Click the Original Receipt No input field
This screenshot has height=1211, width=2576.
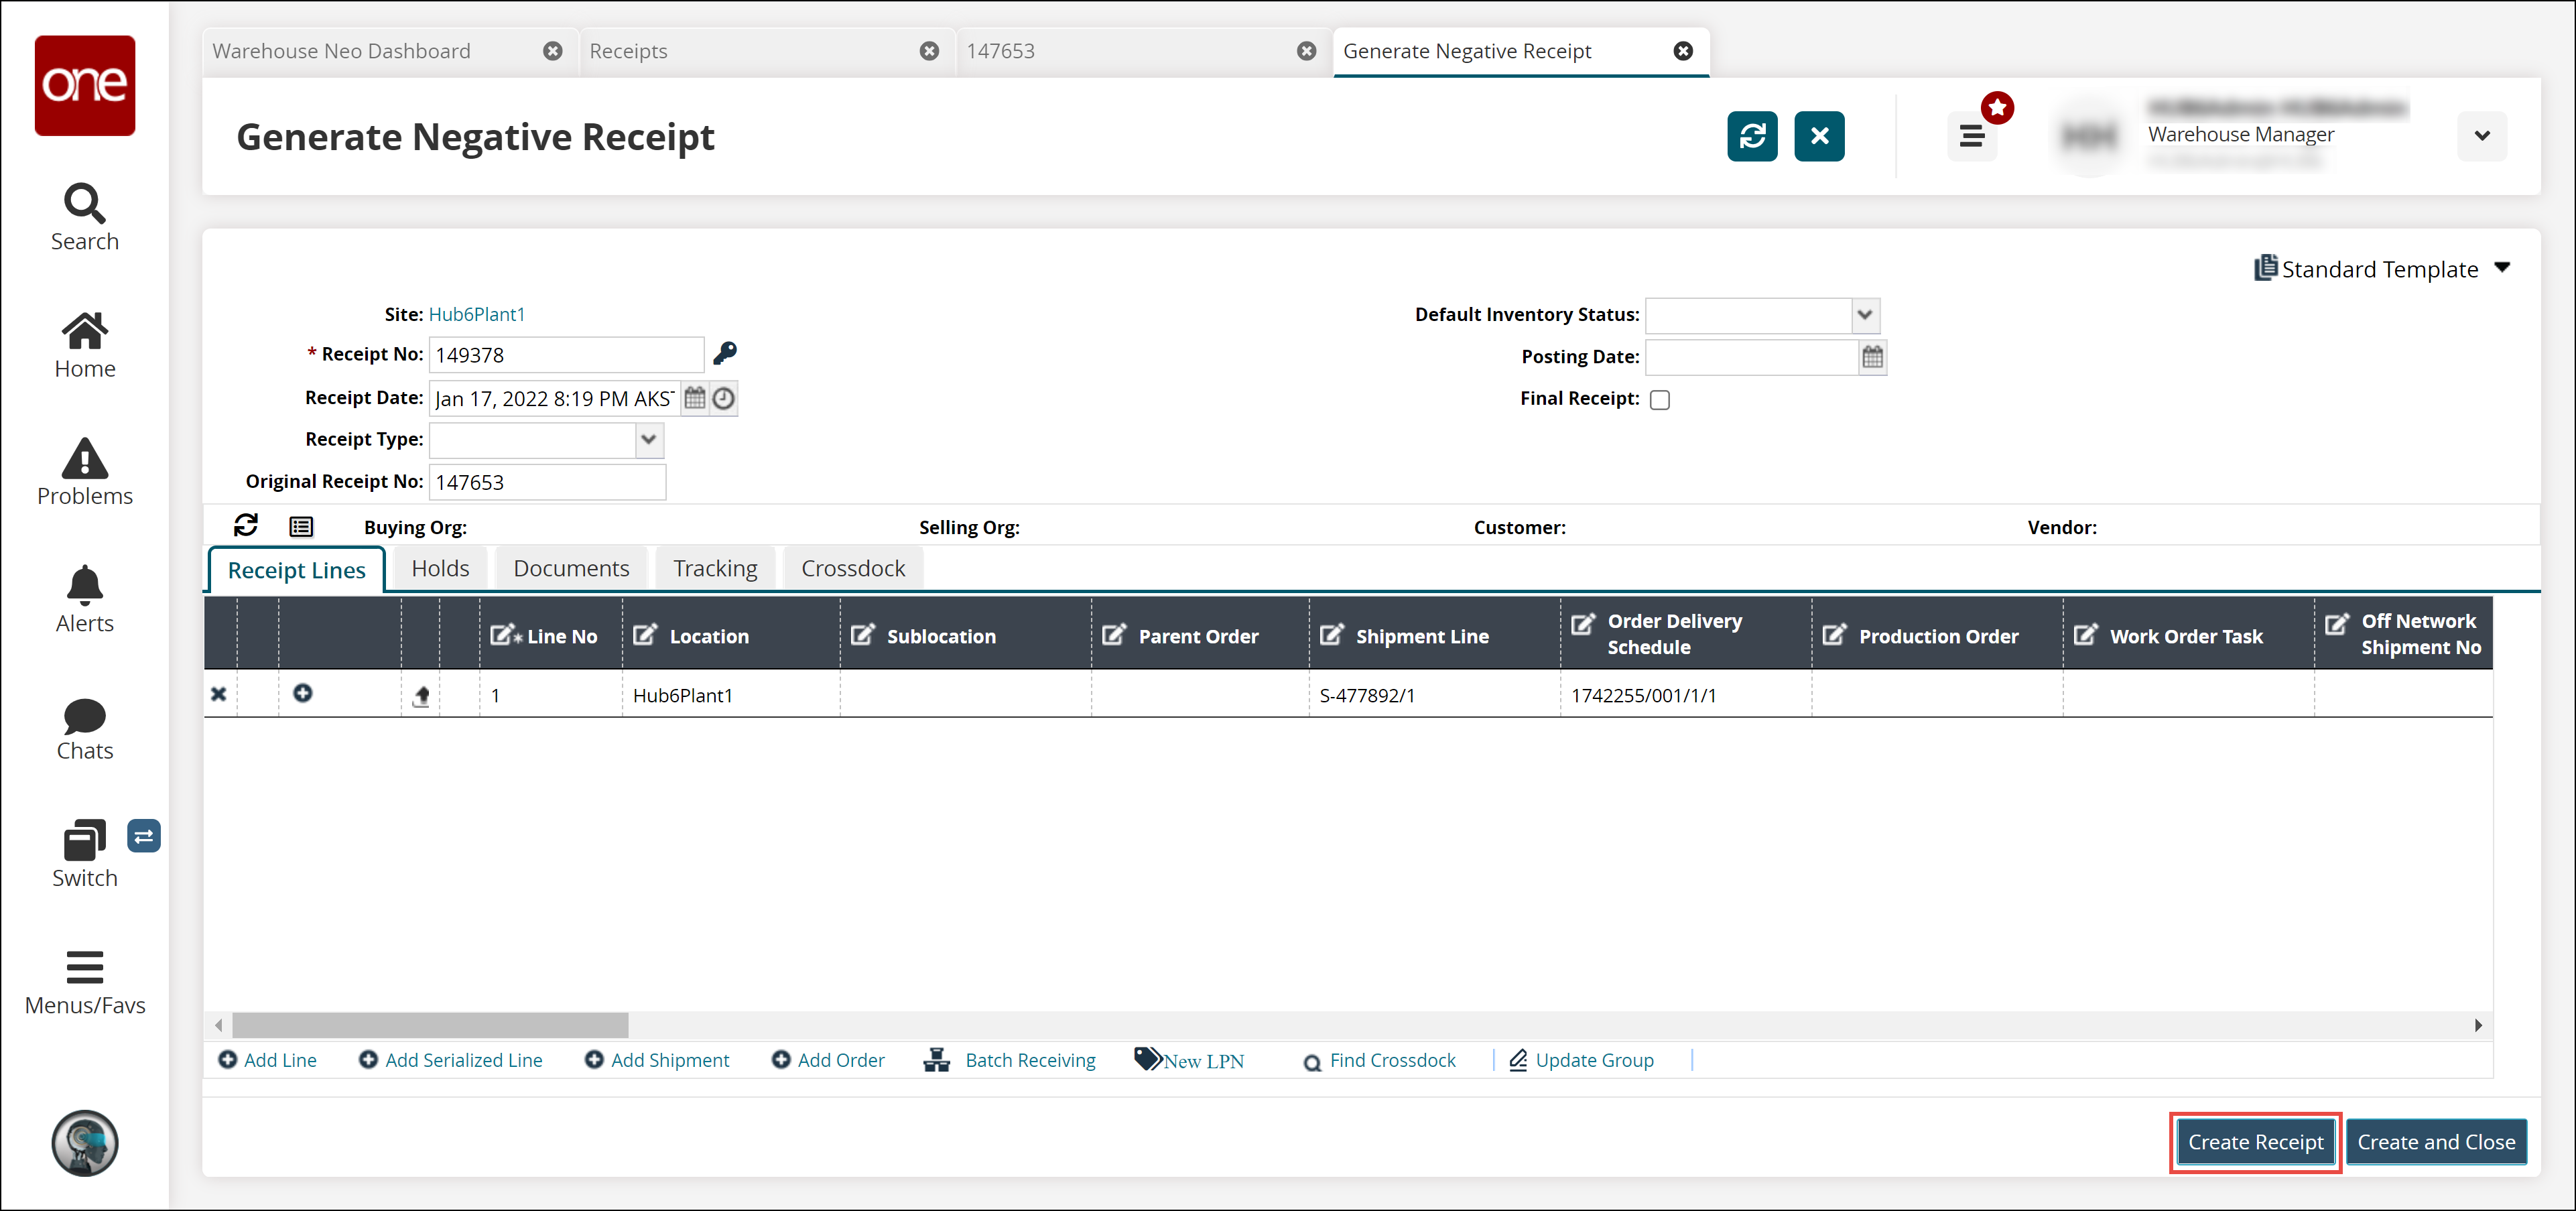click(547, 482)
